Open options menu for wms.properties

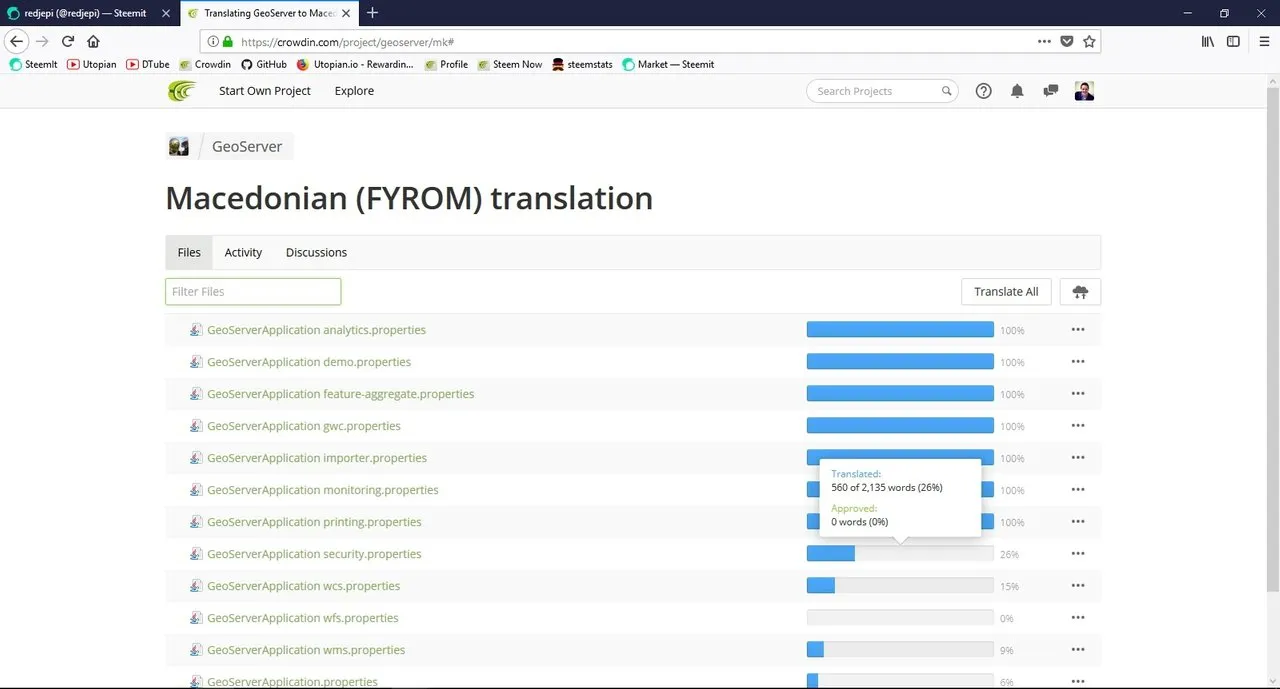point(1078,650)
